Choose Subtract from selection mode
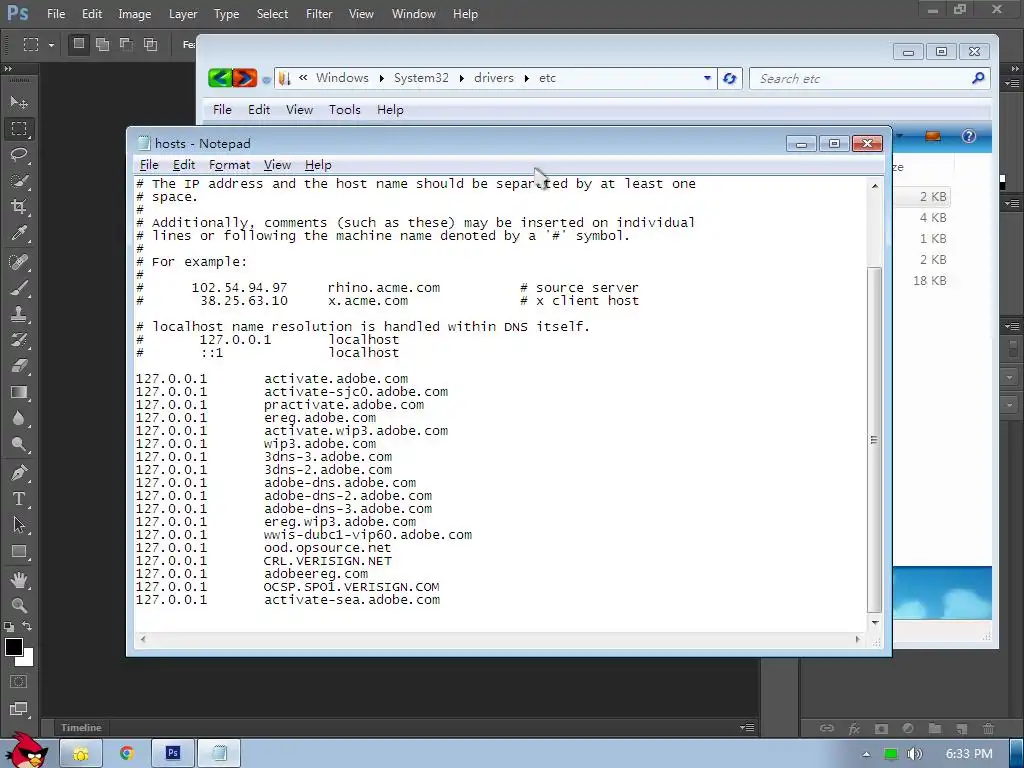 [127, 44]
